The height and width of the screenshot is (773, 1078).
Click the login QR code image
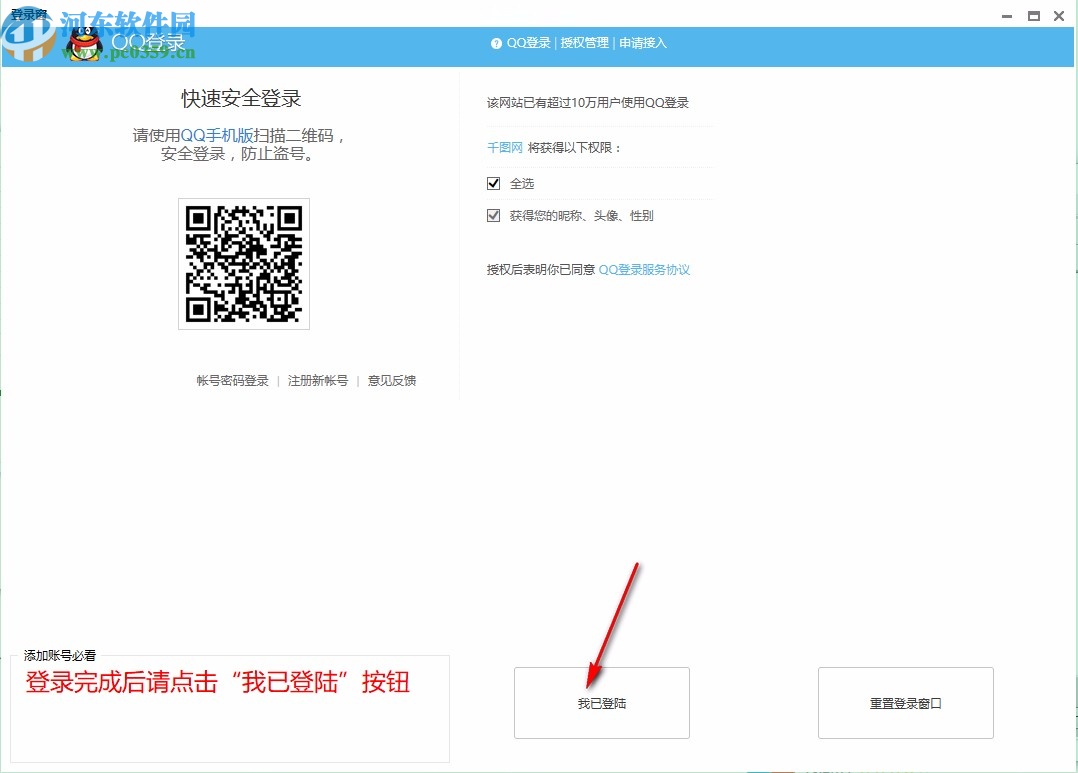coord(243,263)
